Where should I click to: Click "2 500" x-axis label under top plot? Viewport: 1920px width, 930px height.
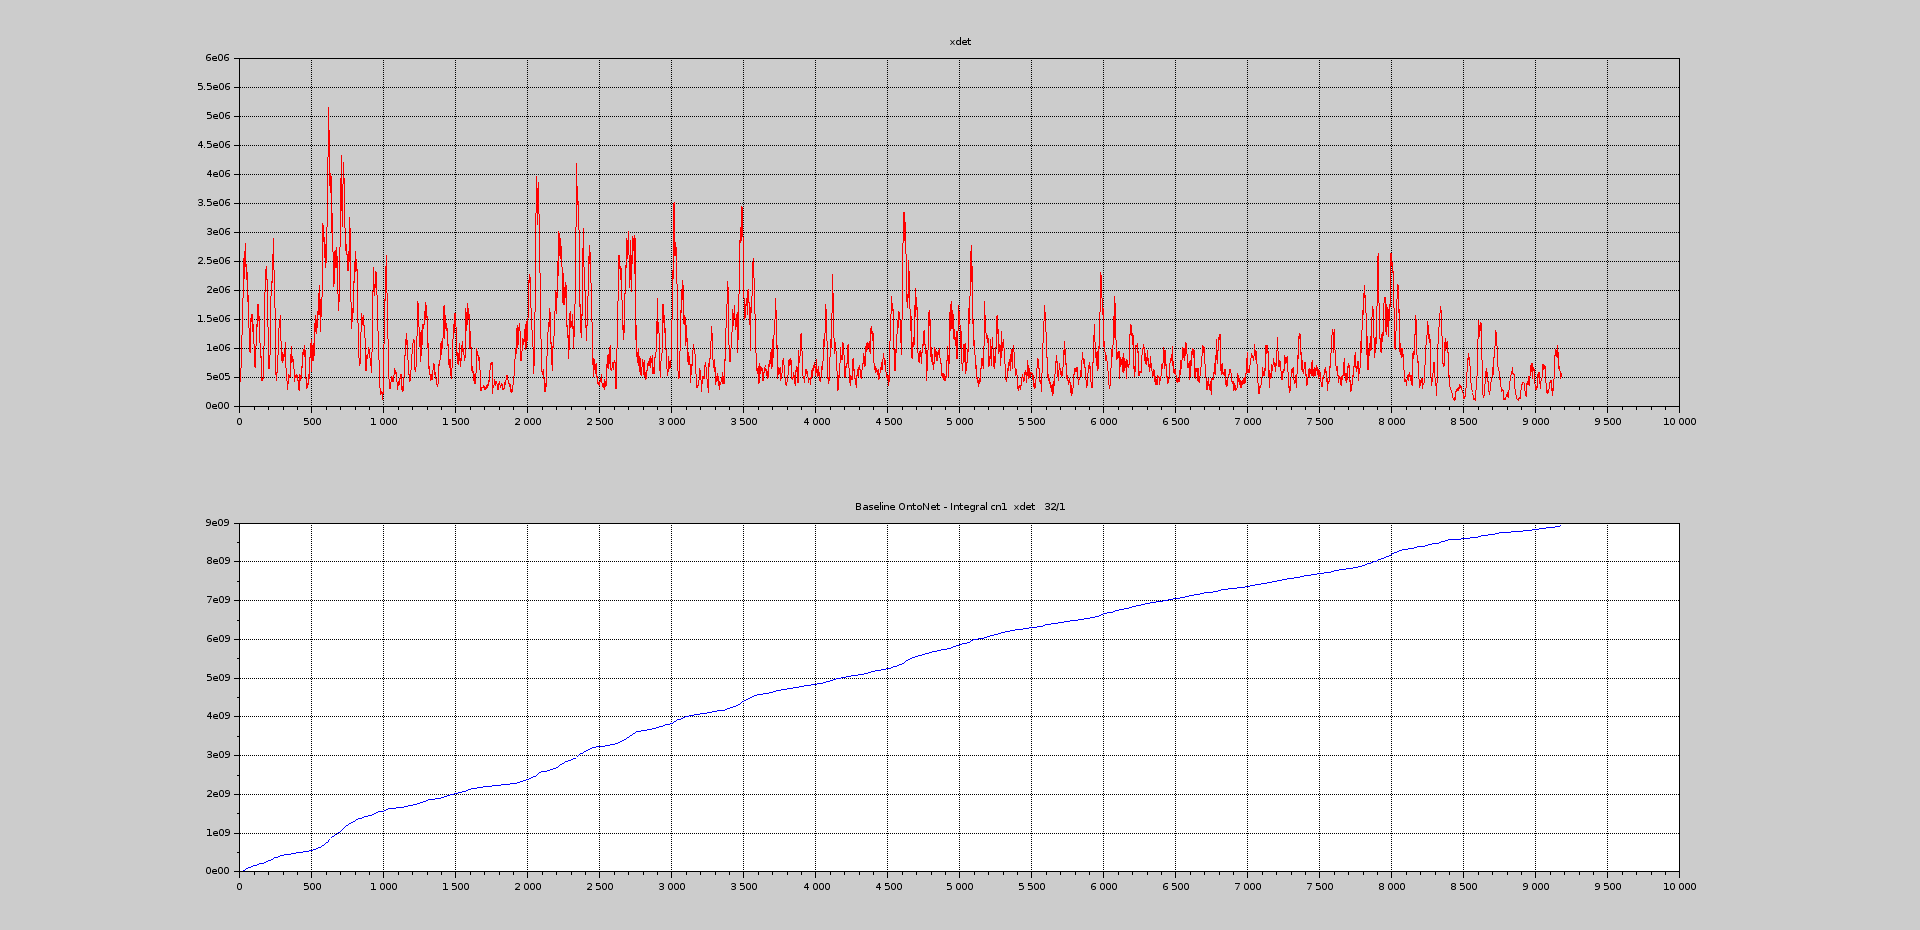coord(599,422)
